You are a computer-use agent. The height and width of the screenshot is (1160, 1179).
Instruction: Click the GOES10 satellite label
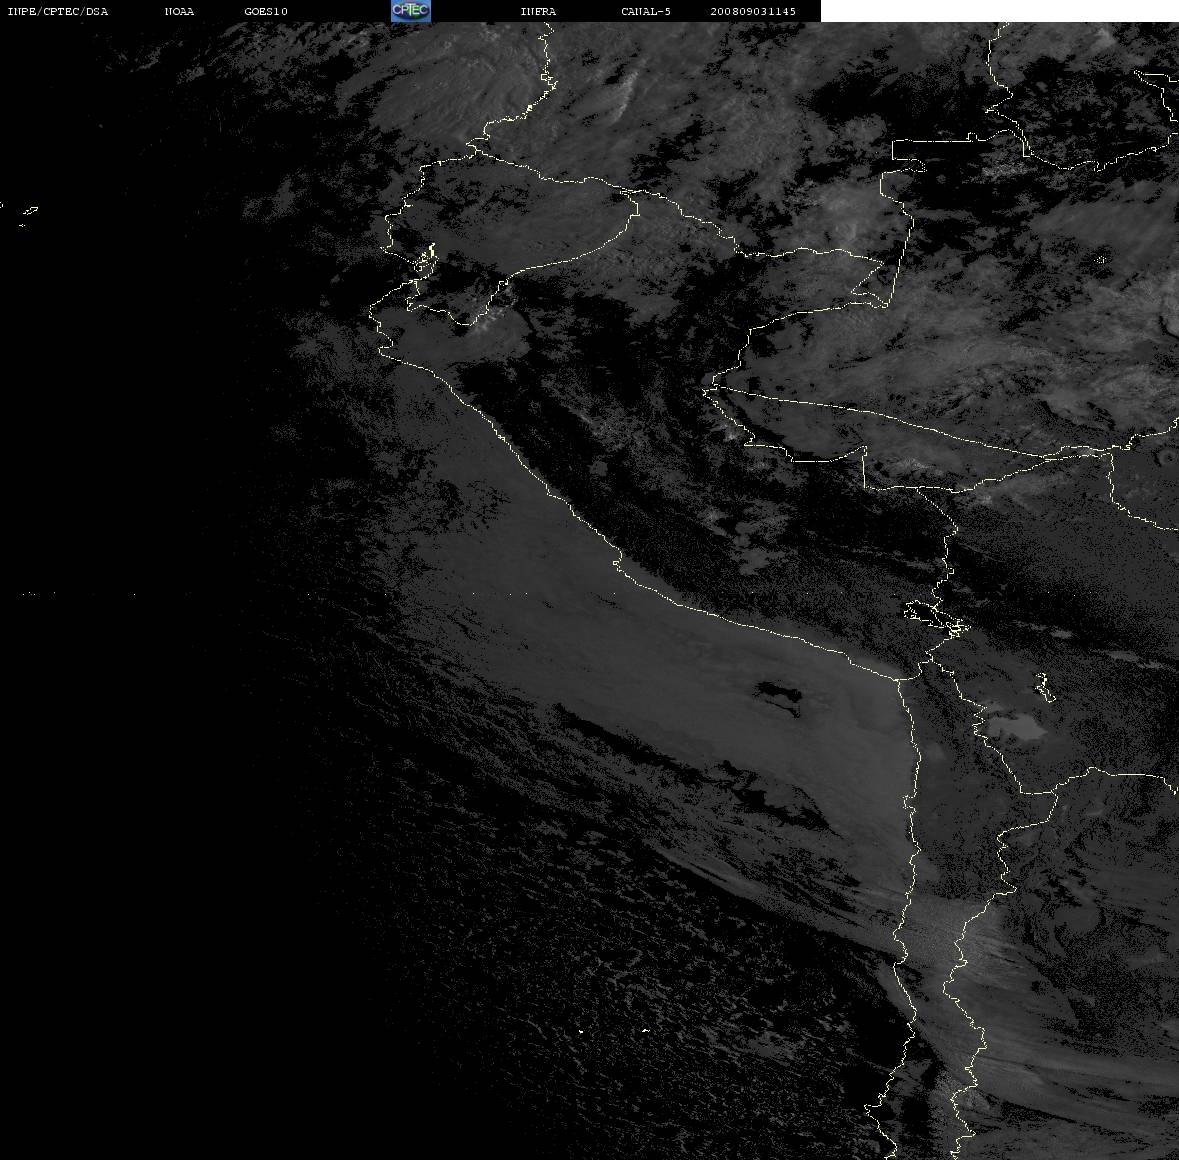pos(266,11)
